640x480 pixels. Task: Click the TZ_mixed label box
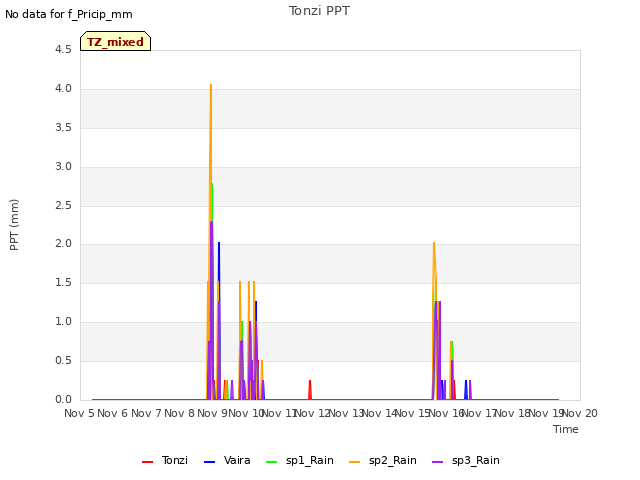tap(116, 41)
